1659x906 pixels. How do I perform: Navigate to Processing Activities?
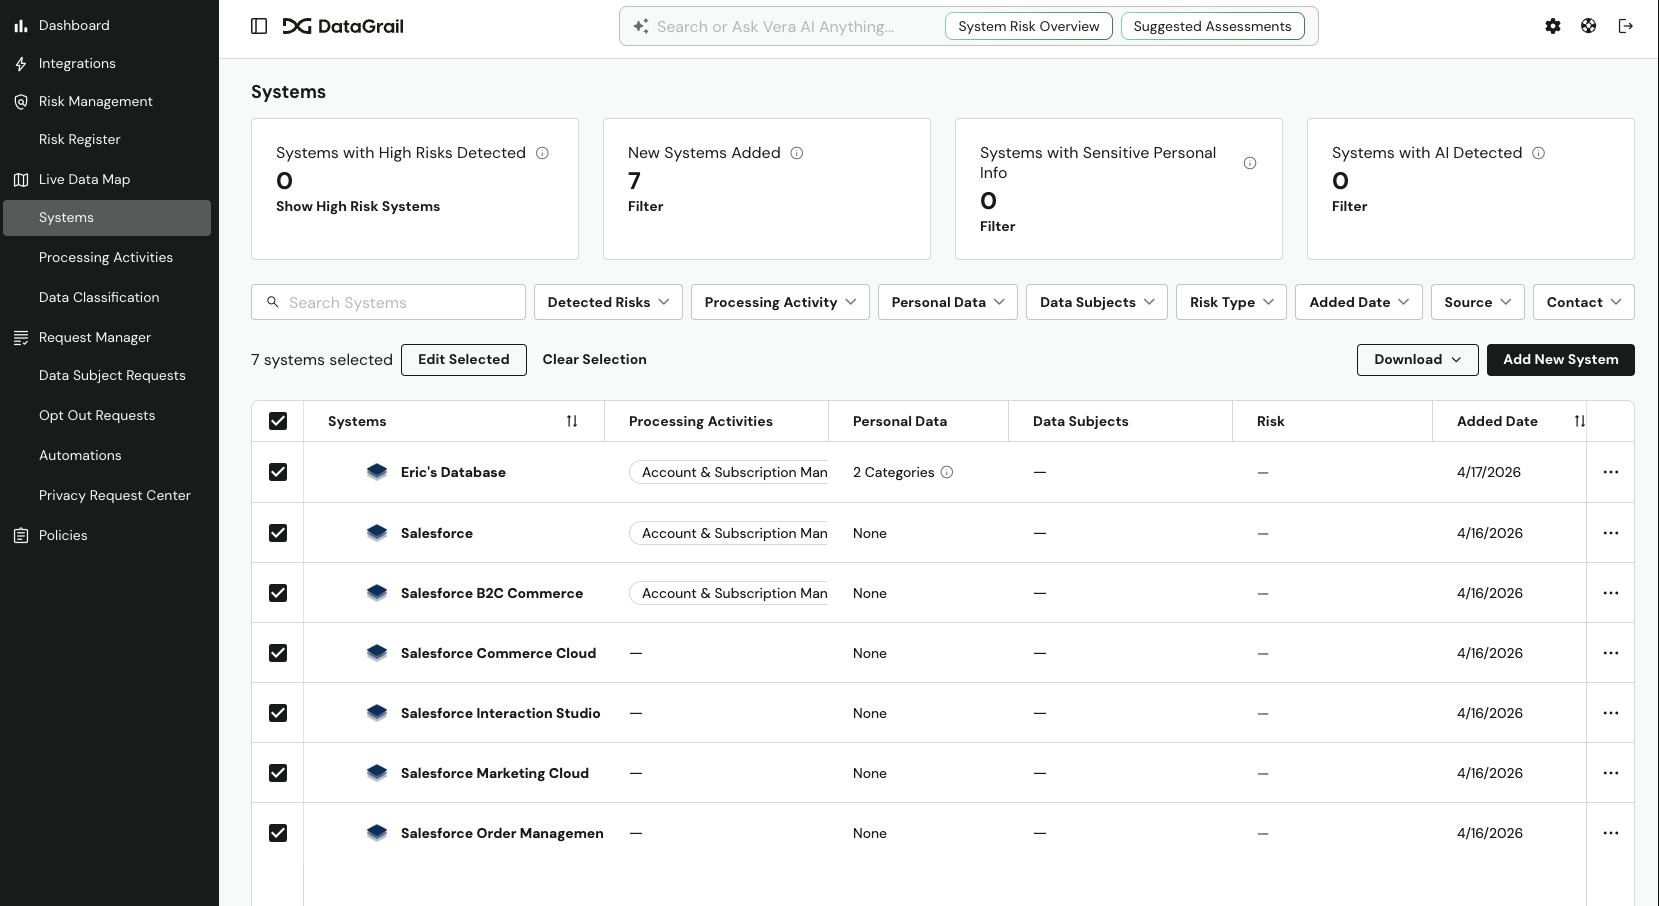[106, 258]
